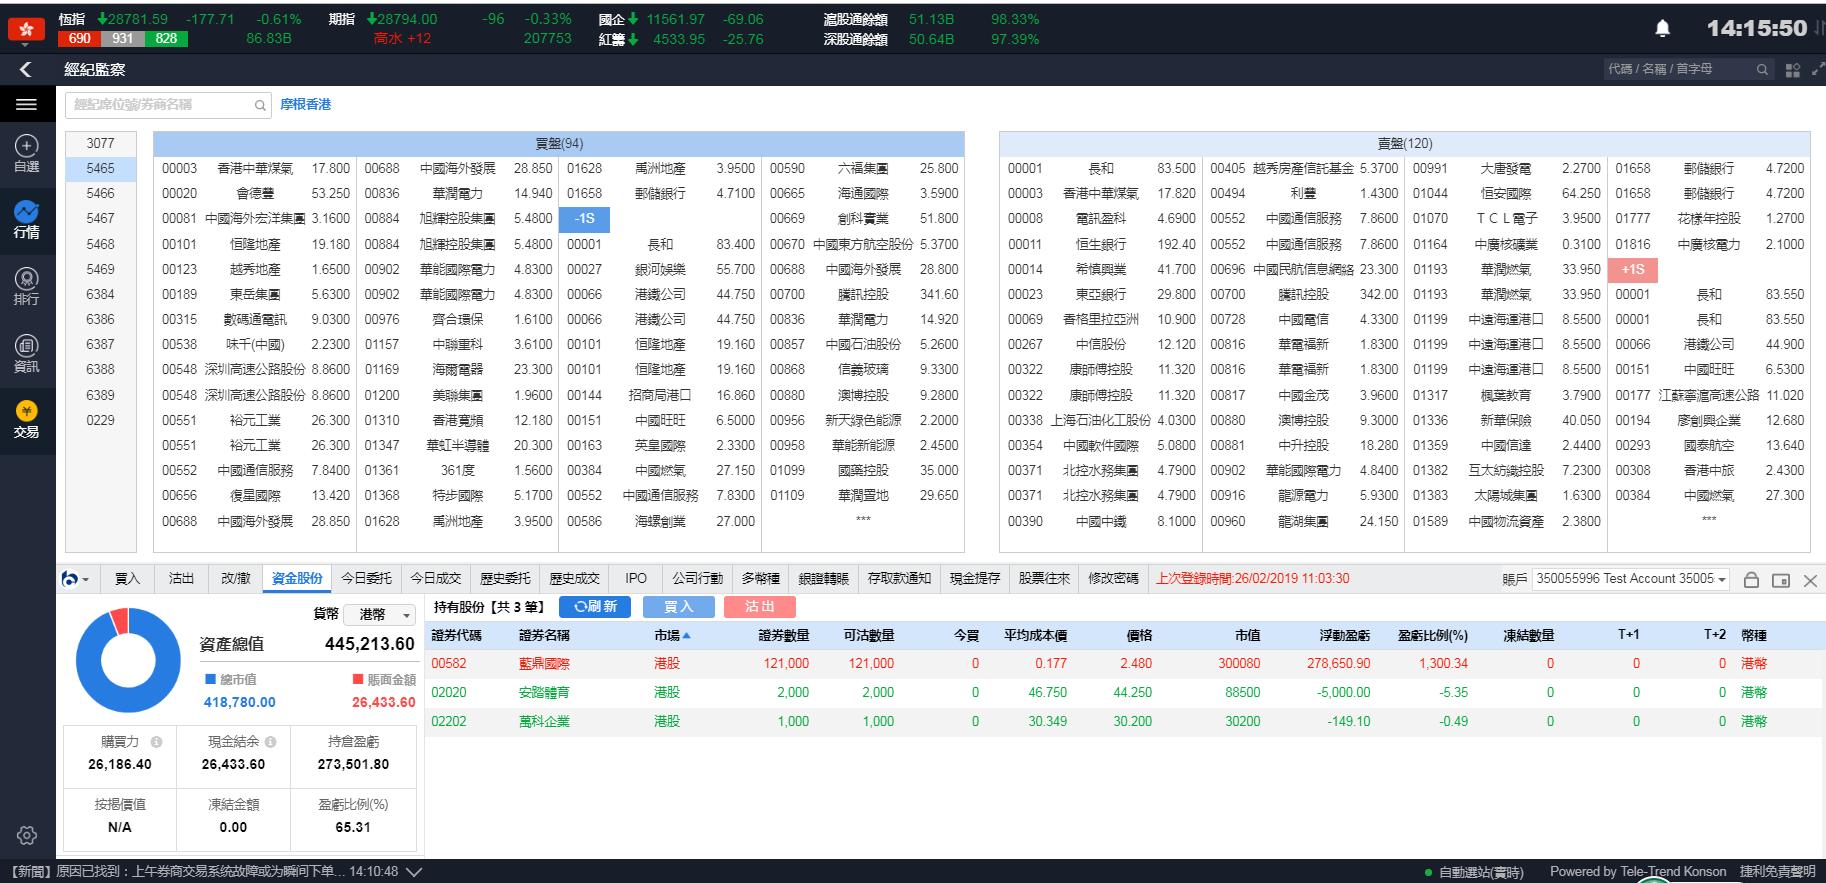1826x883 pixels.
Task: Click the 買入 button above holdings table
Action: coord(678,607)
